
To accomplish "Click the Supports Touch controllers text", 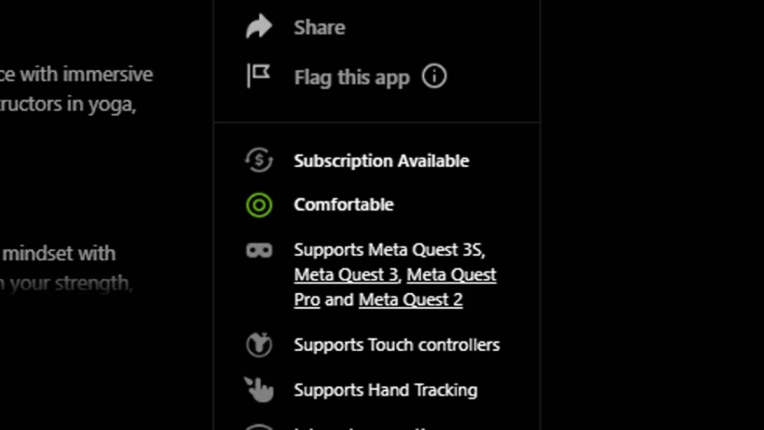I will pos(396,345).
